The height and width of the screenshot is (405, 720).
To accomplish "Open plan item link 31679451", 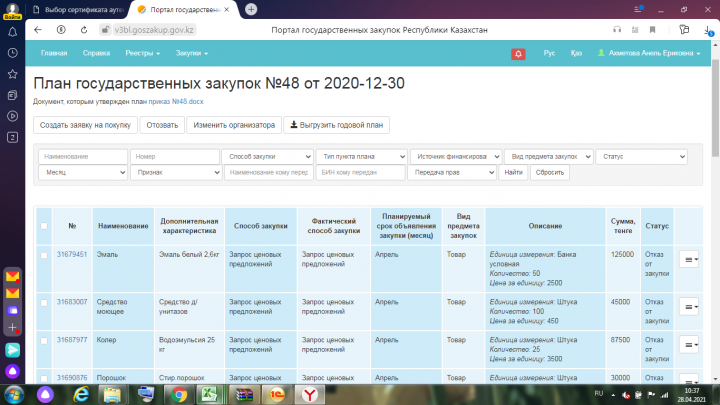I will pyautogui.click(x=72, y=254).
